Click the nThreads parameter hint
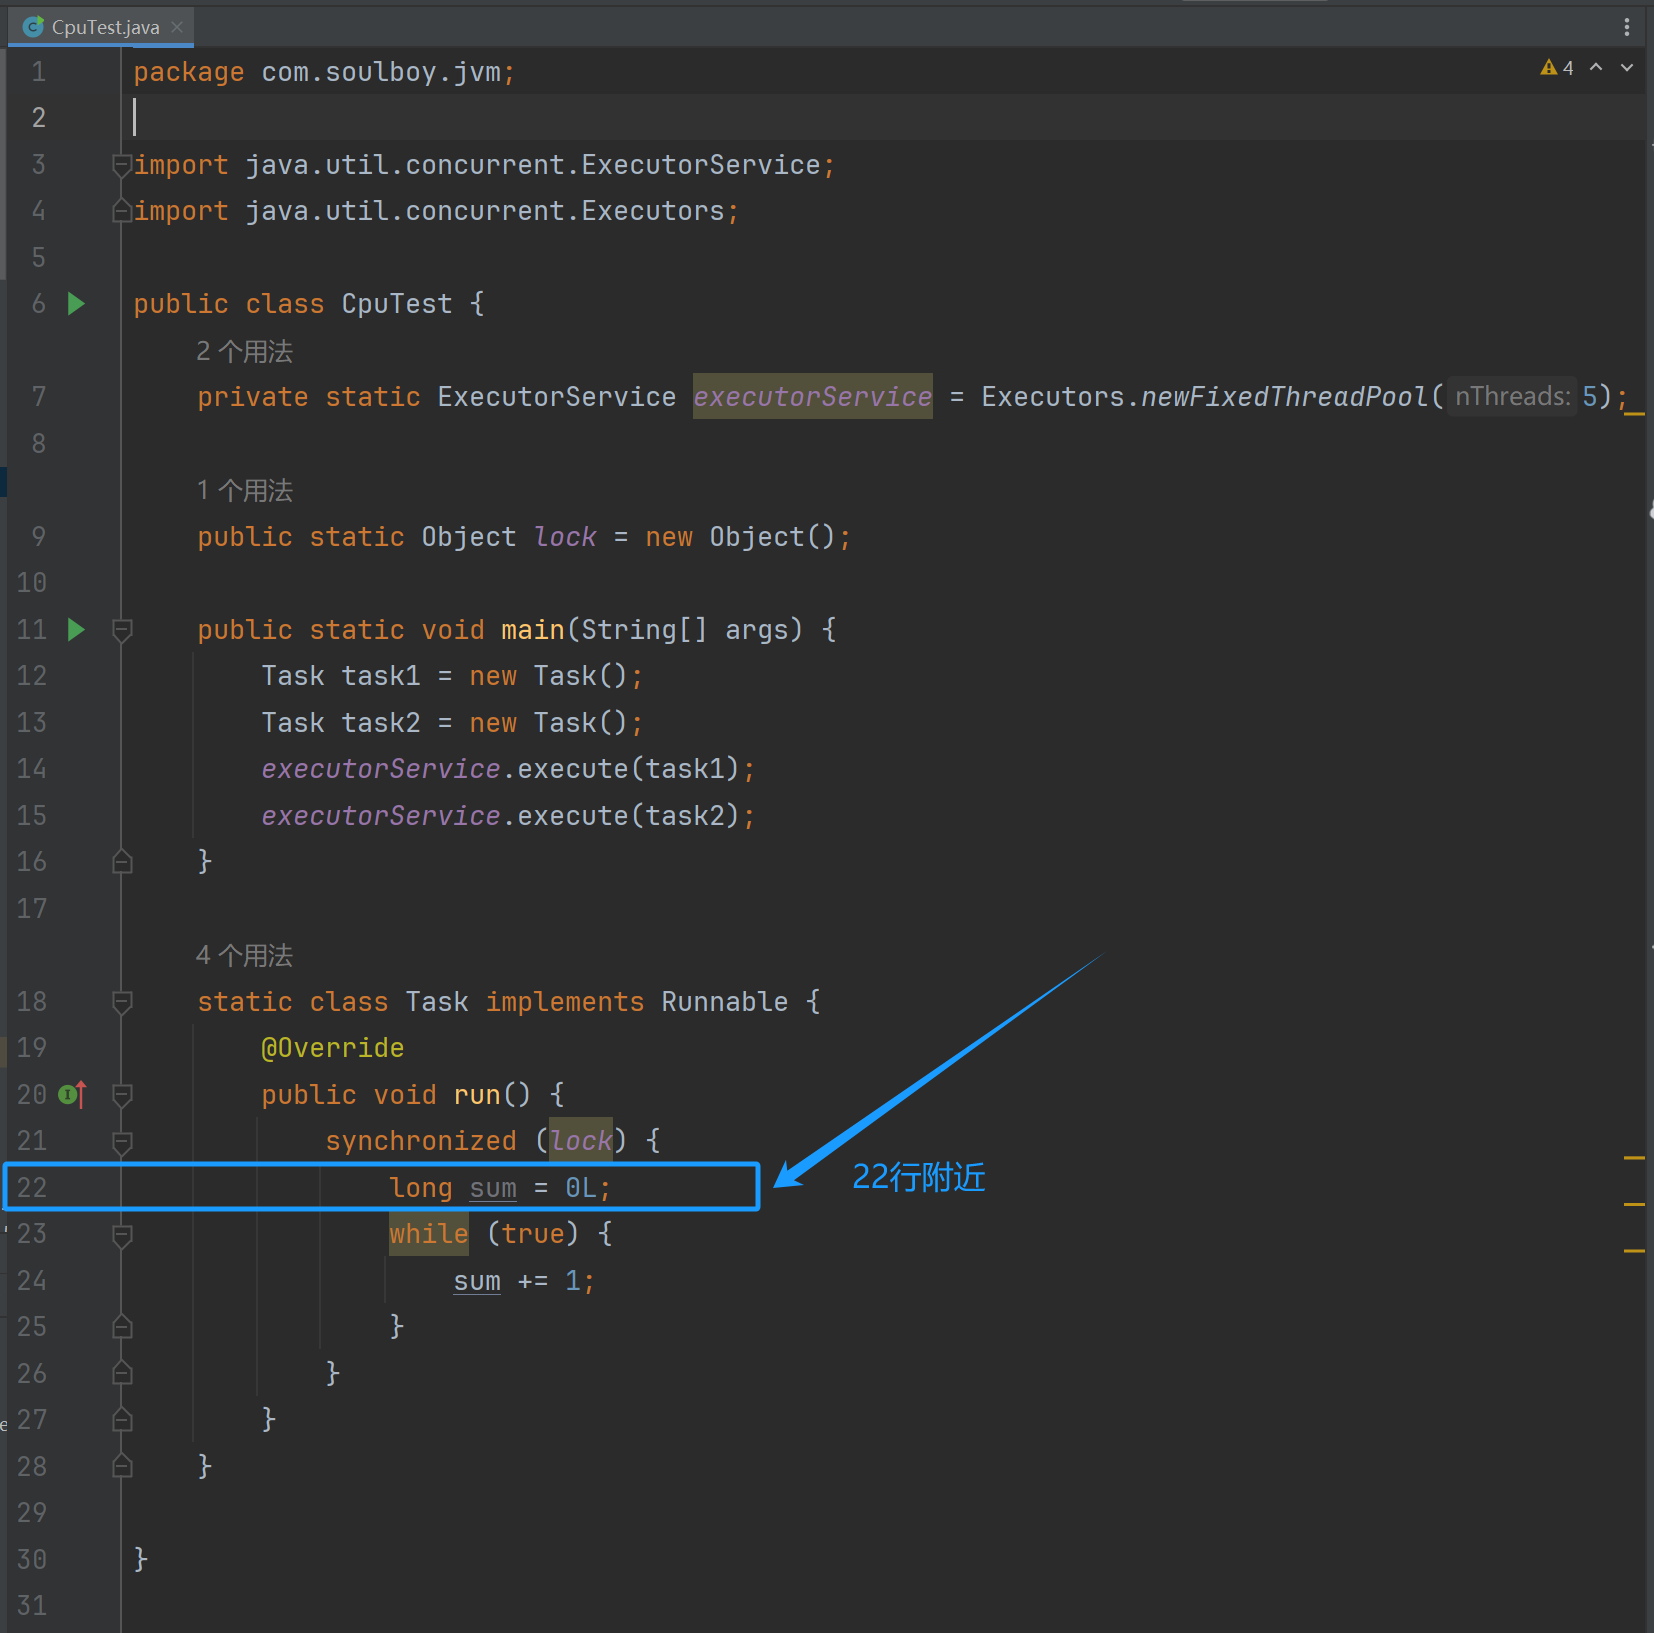Viewport: 1654px width, 1633px height. (x=1512, y=396)
